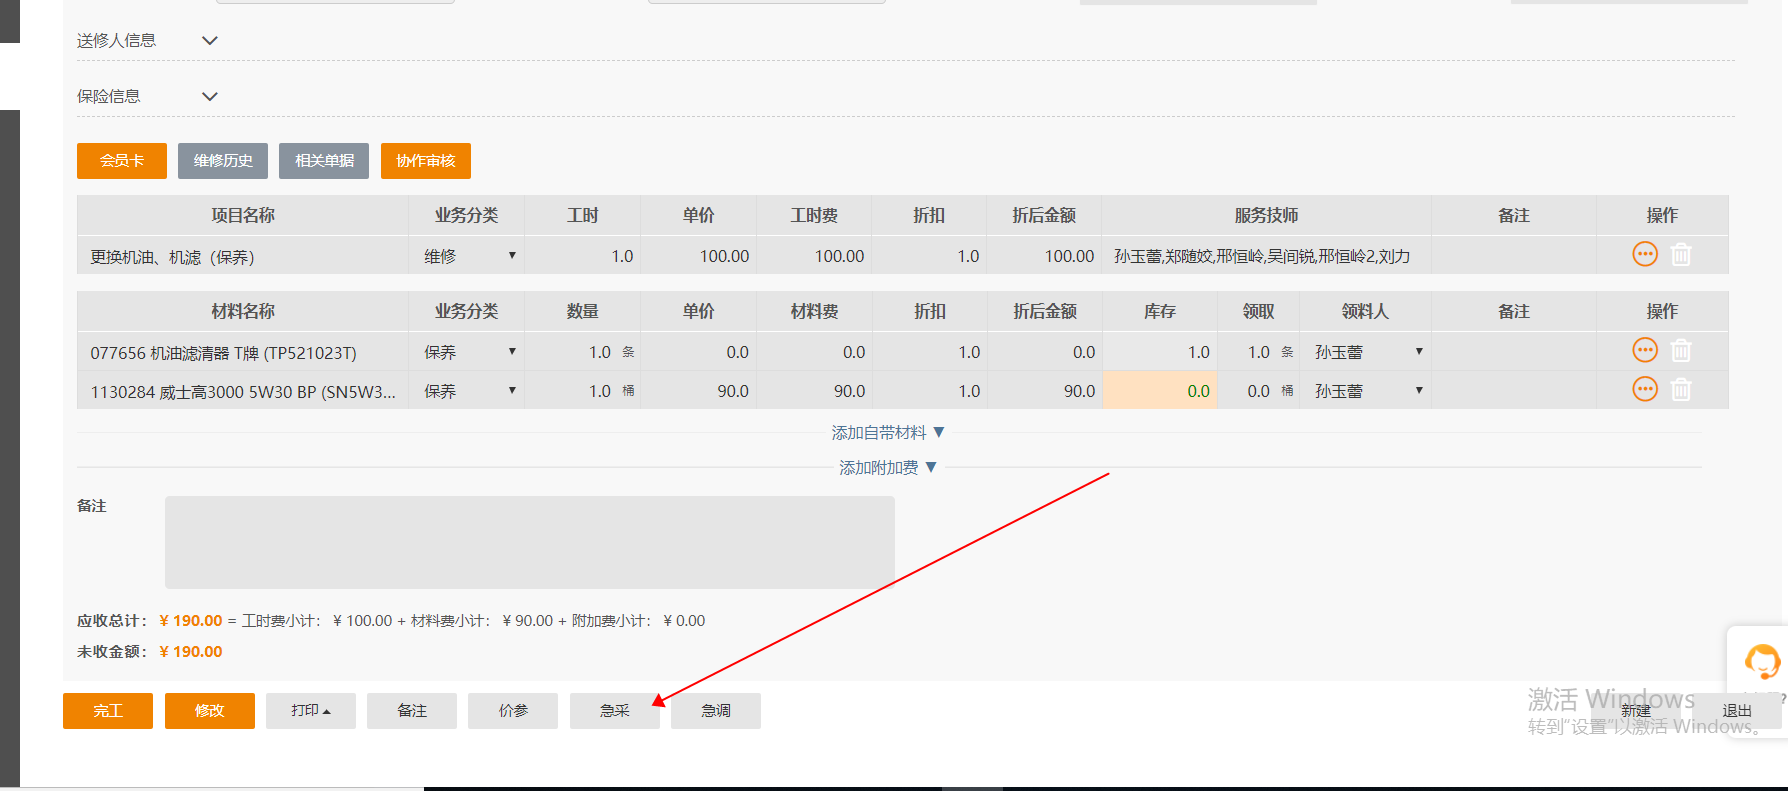Edit 折扣 value of 更换机油、机滤 row
This screenshot has width=1788, height=791.
tap(929, 256)
